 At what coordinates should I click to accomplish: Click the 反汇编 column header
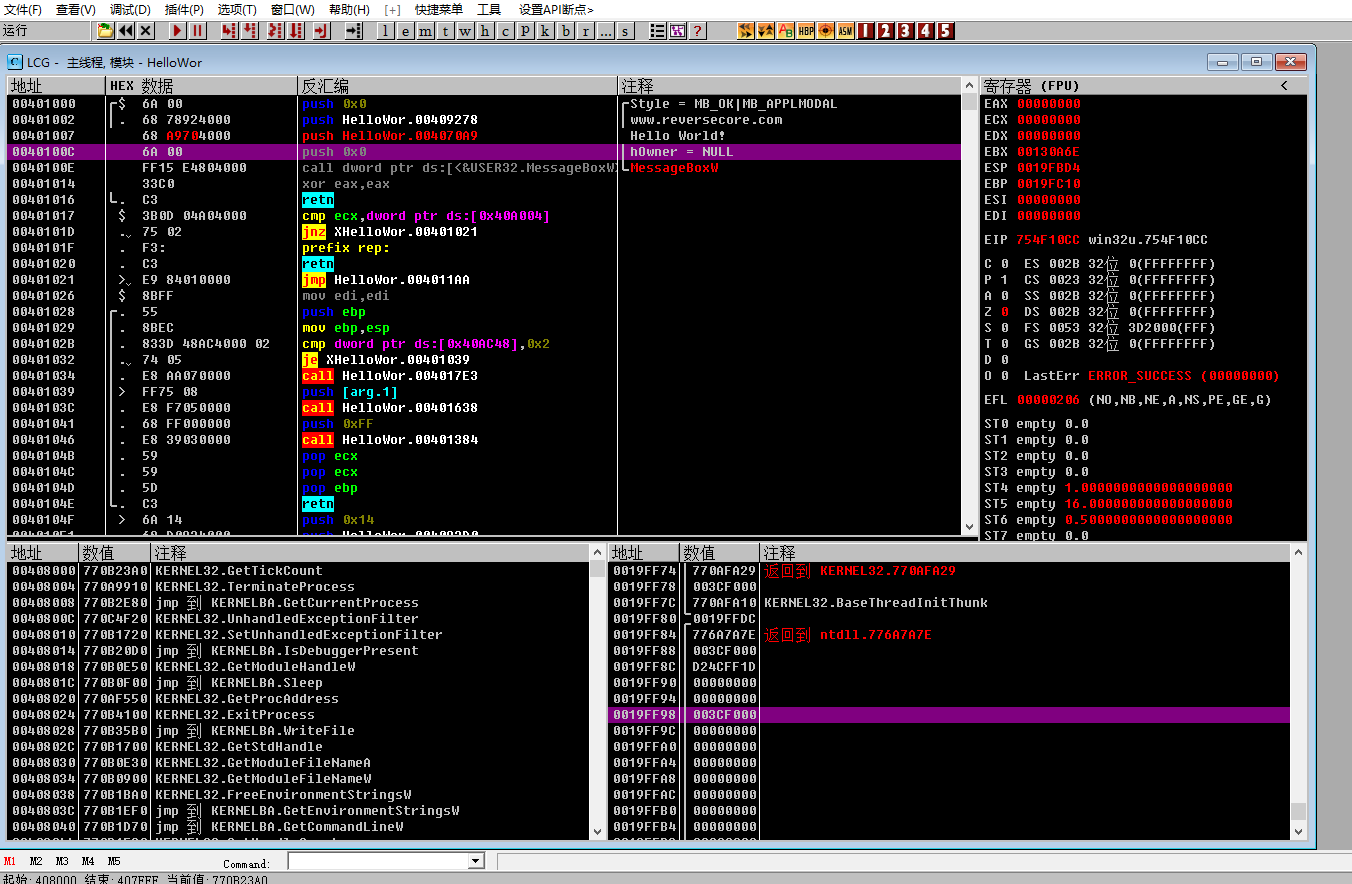(458, 86)
